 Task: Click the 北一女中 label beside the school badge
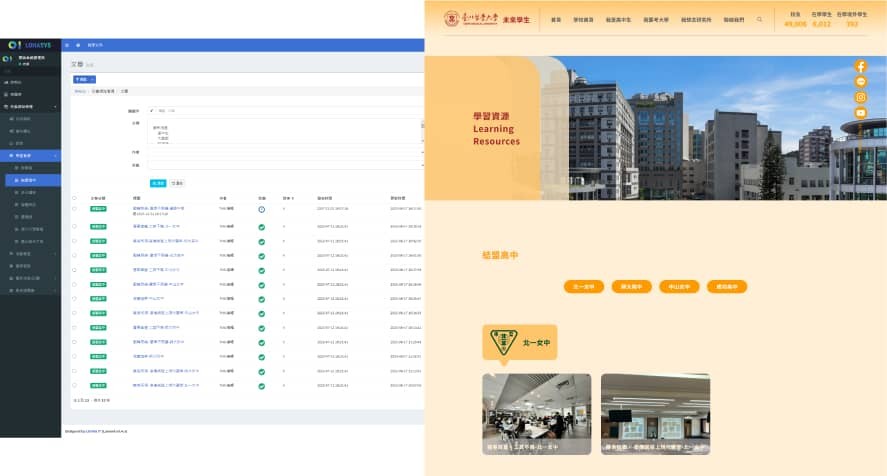pos(536,342)
